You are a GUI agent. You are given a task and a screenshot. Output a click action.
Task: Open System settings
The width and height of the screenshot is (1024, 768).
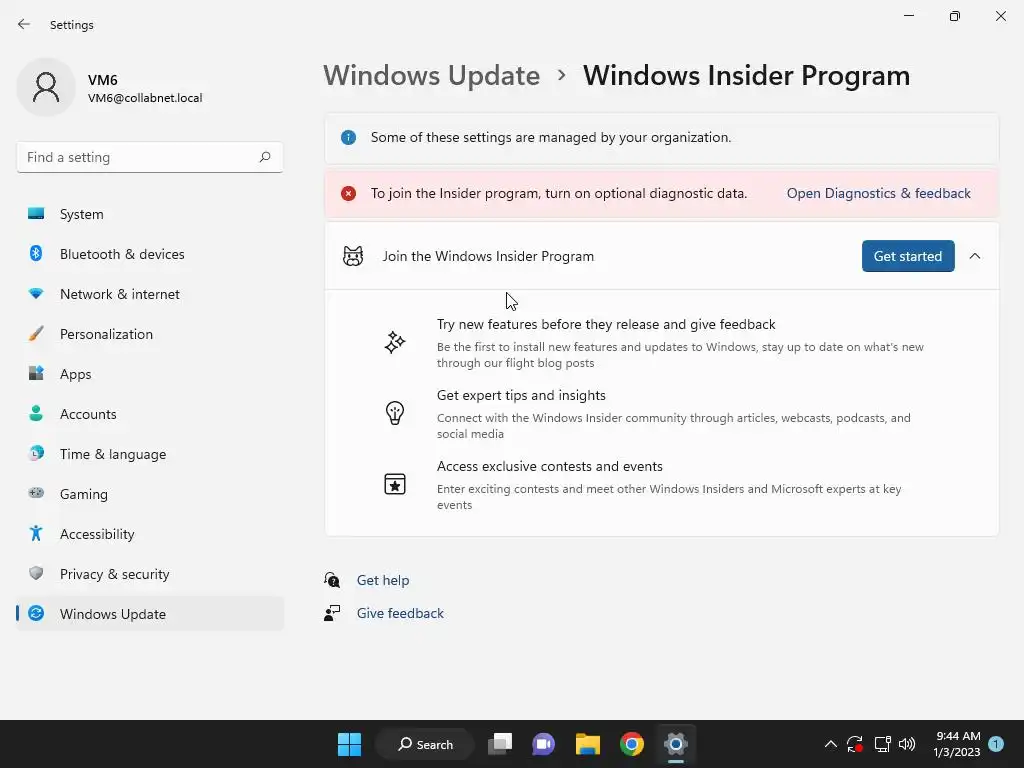[150, 214]
